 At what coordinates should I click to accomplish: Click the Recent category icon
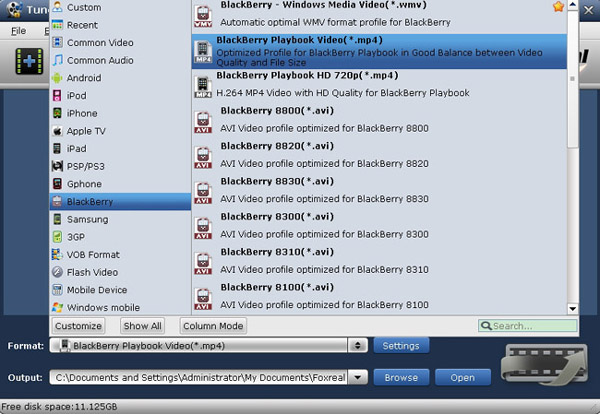click(x=57, y=25)
